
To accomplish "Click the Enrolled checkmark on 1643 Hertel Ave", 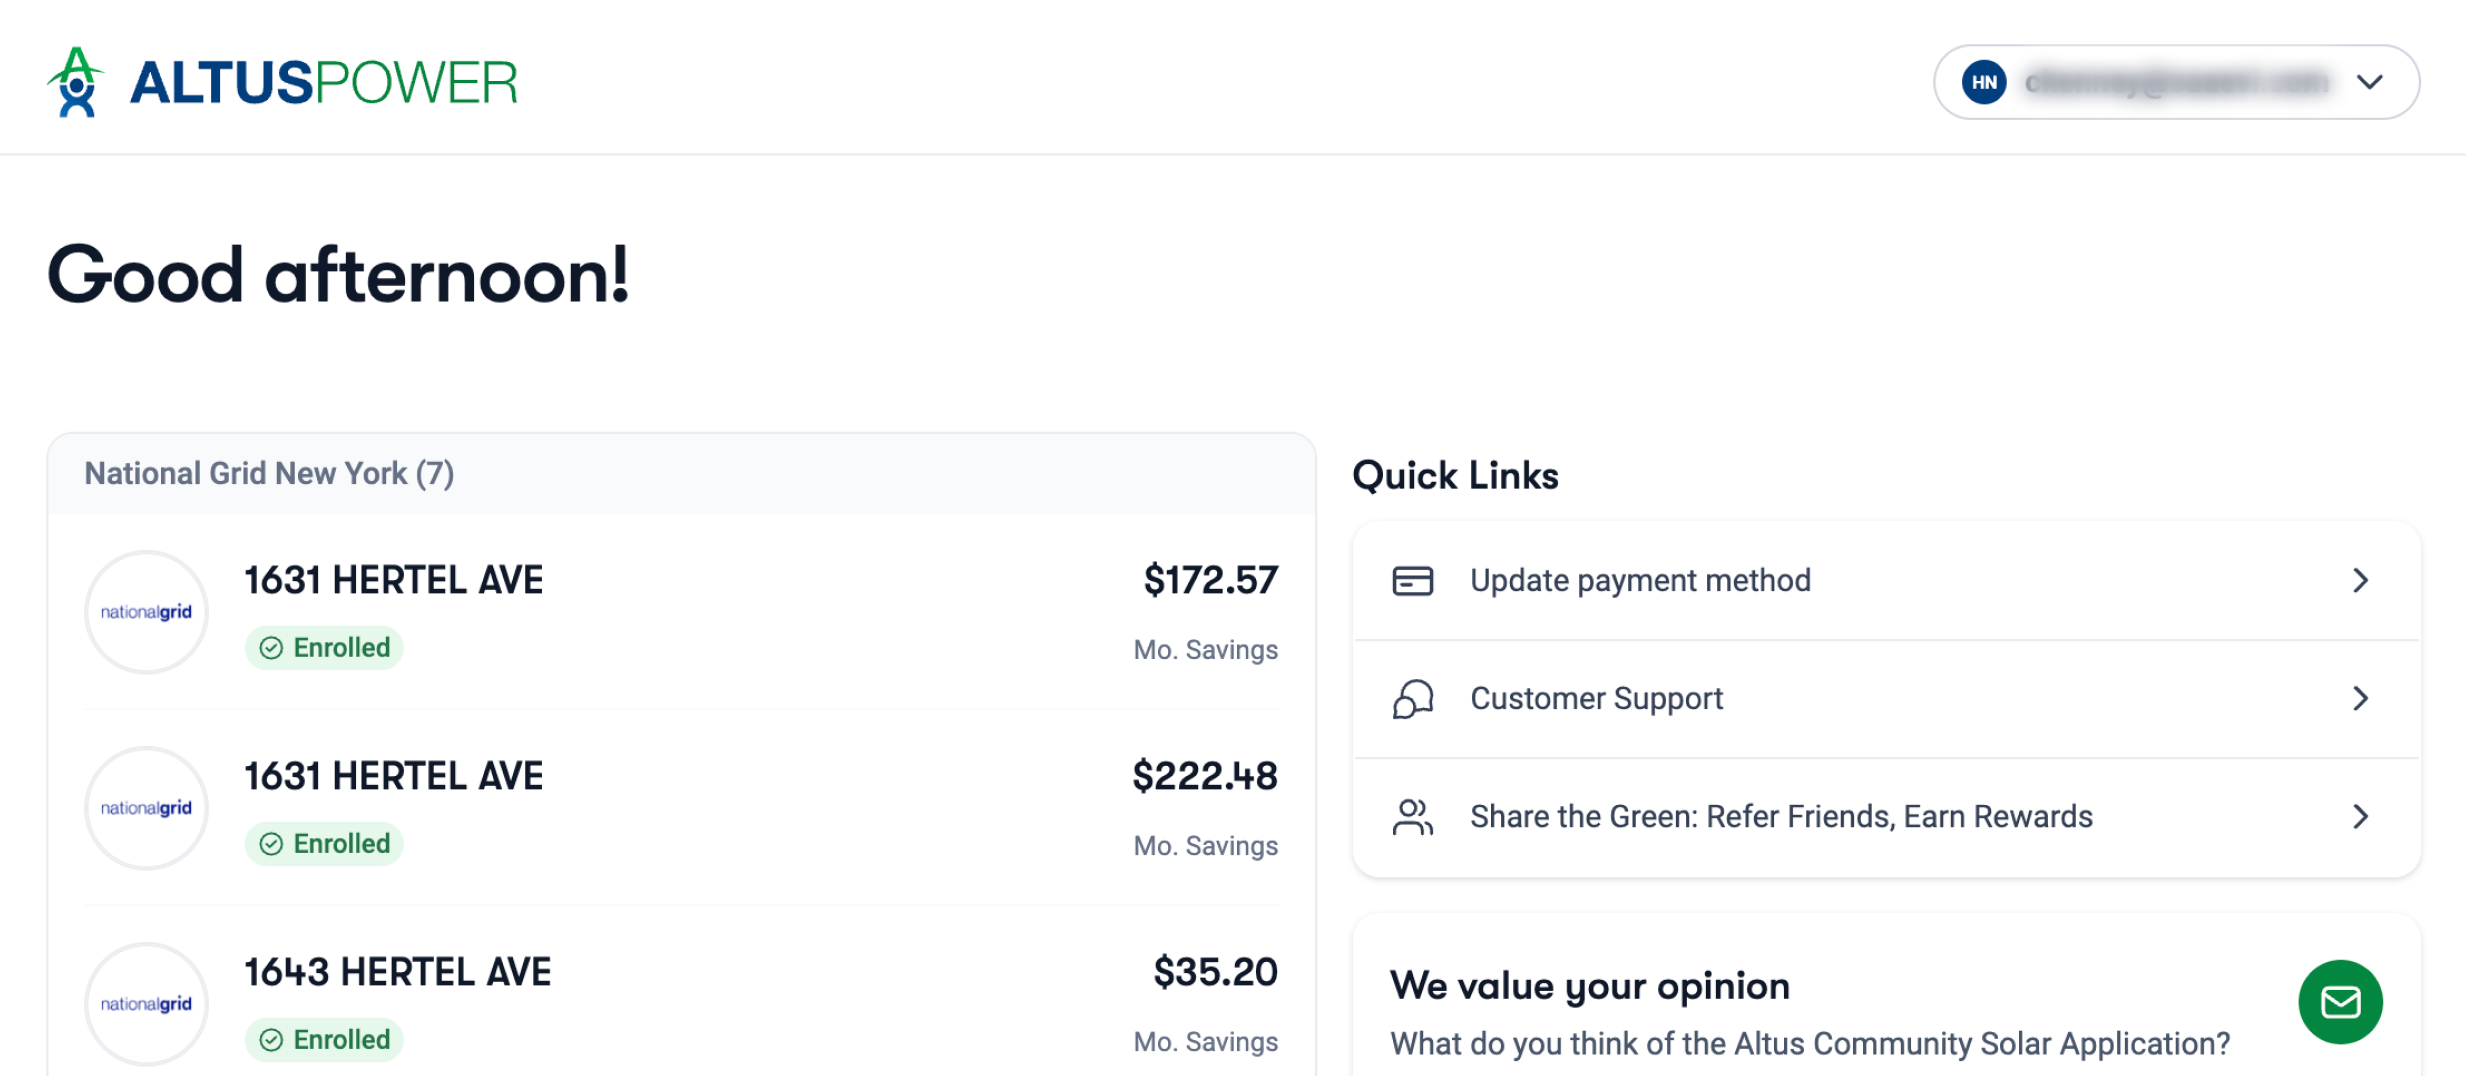I will (272, 1039).
